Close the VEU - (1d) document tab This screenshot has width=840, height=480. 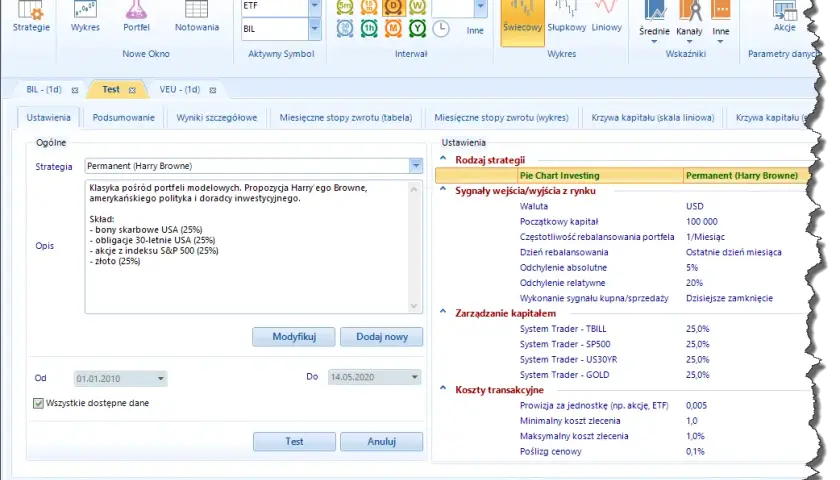[x=213, y=91]
